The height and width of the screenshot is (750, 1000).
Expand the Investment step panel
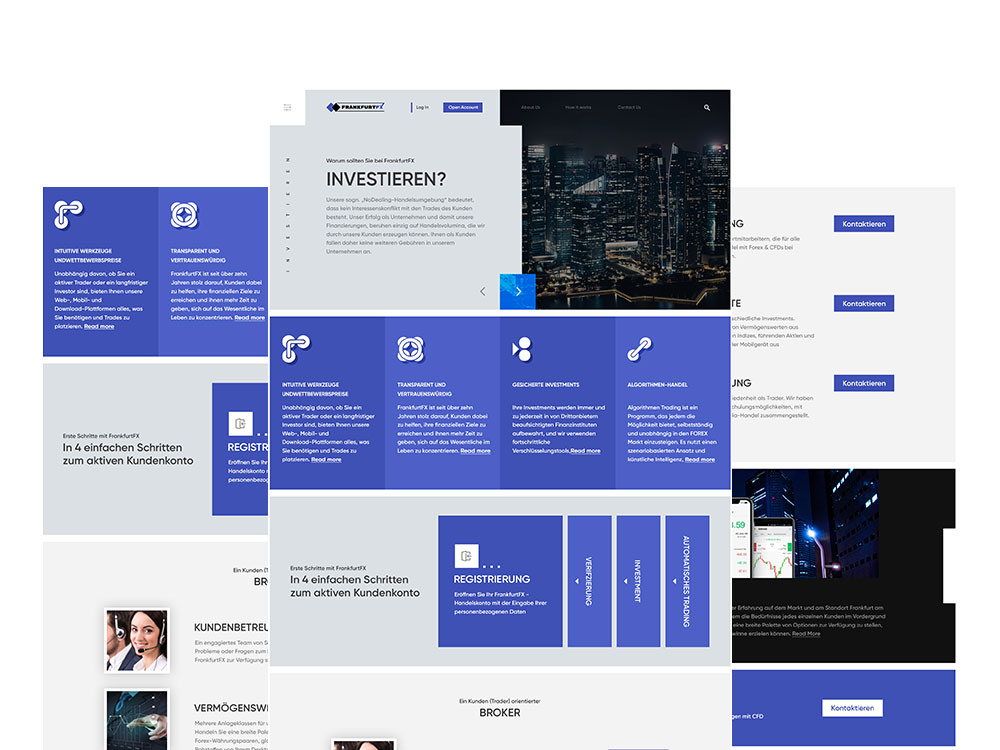638,581
